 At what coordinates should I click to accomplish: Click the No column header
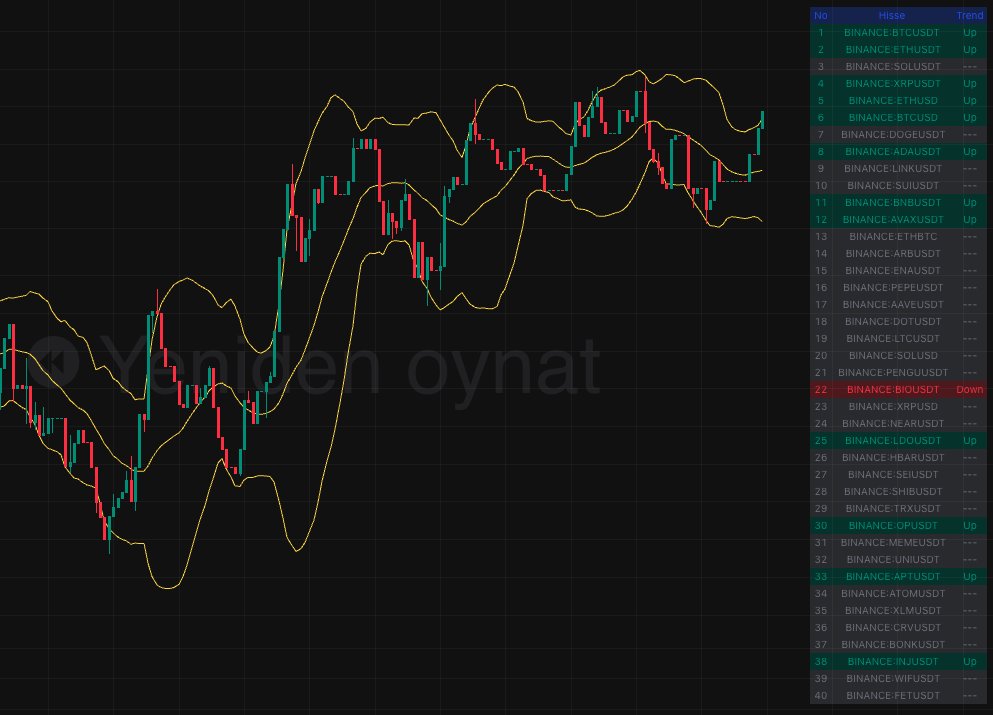tap(820, 16)
